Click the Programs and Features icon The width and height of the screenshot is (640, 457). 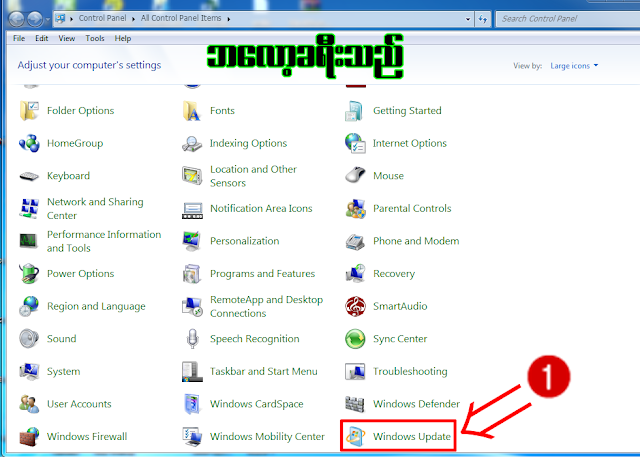[192, 274]
